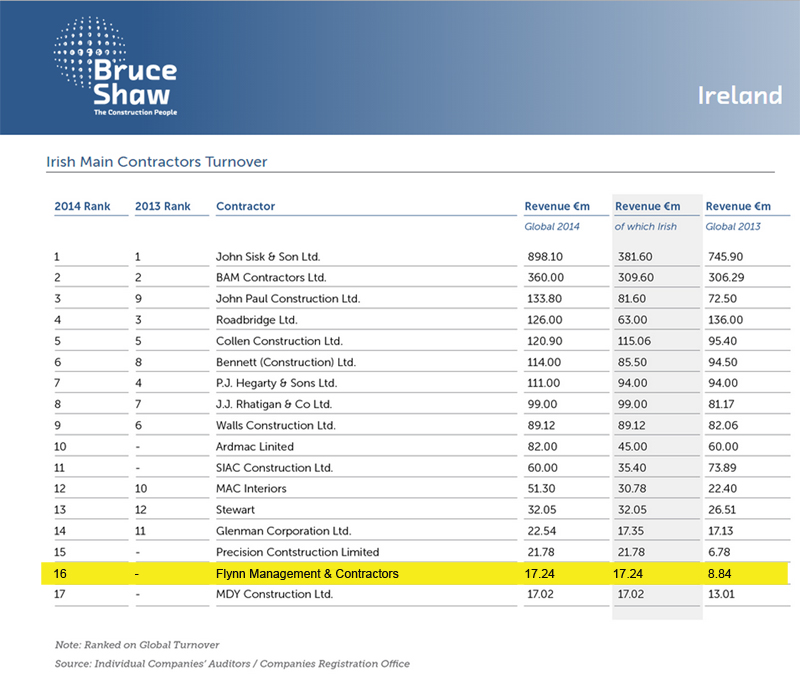Click Glenman global 2014 revenue '22.54'
Screen dimensions: 800x696
click(x=542, y=531)
